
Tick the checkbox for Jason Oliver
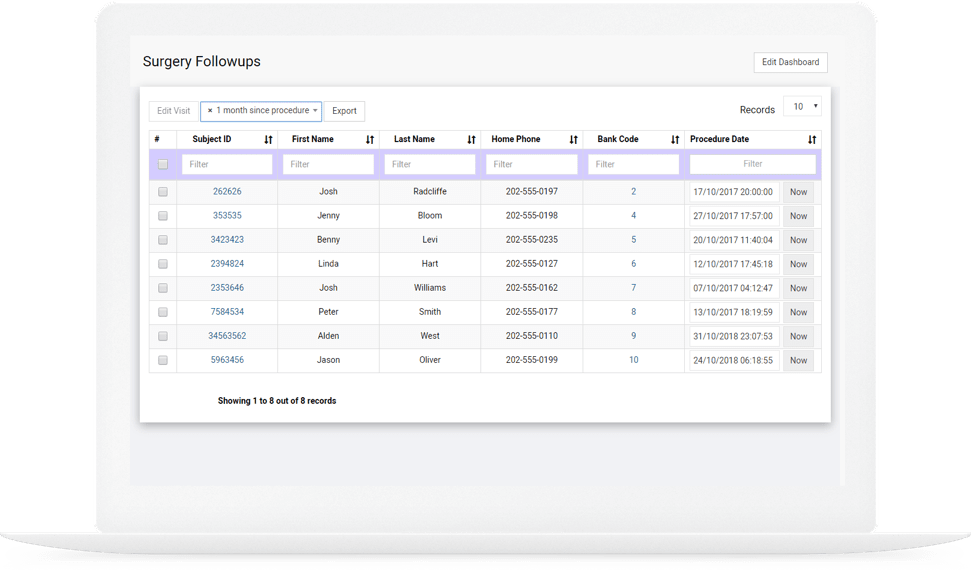(x=163, y=360)
